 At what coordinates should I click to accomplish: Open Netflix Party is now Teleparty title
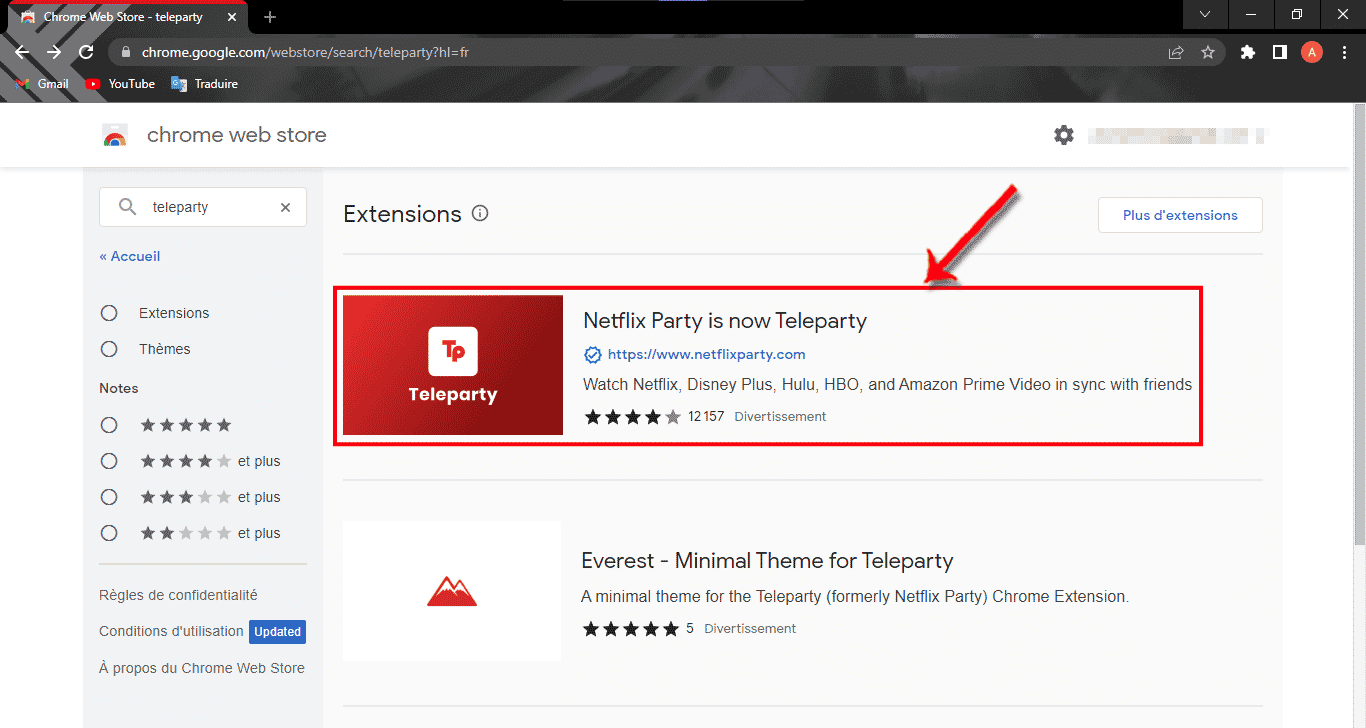click(725, 321)
